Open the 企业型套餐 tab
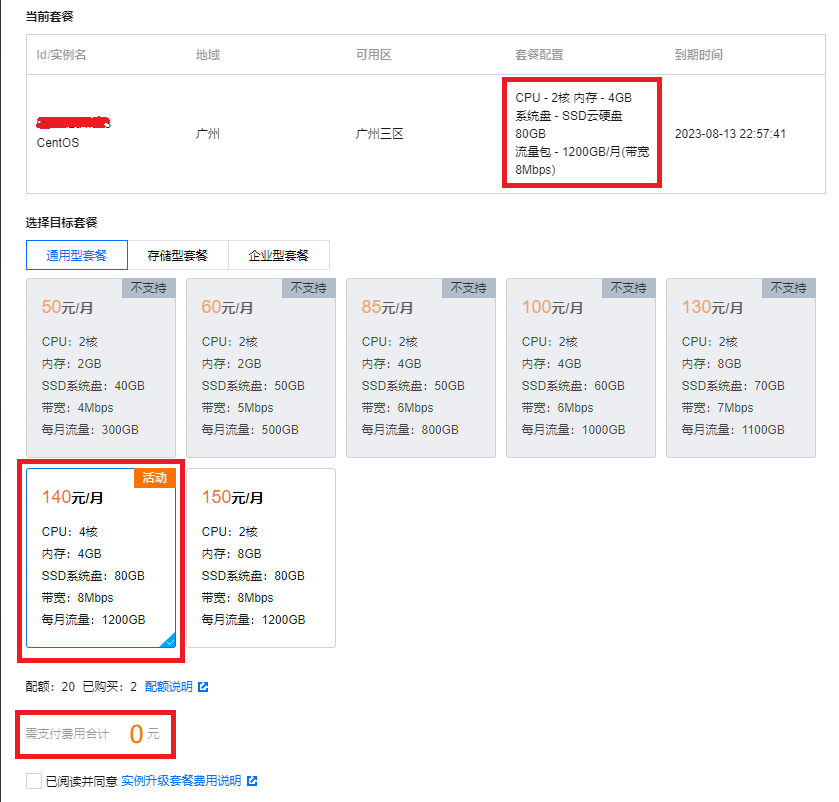Image resolution: width=839 pixels, height=802 pixels. click(279, 255)
